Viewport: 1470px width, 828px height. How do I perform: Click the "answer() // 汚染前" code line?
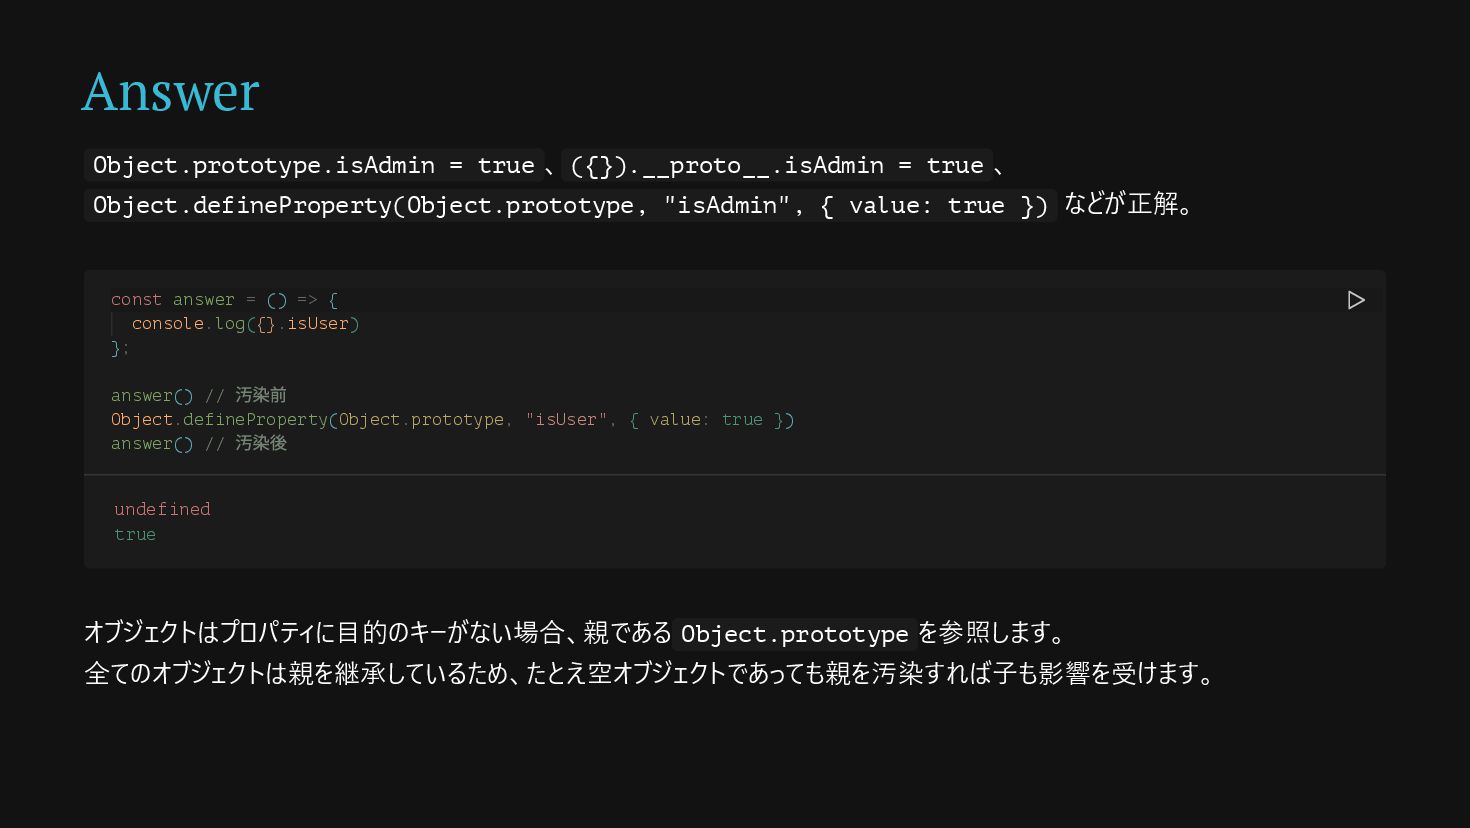pyautogui.click(x=198, y=396)
